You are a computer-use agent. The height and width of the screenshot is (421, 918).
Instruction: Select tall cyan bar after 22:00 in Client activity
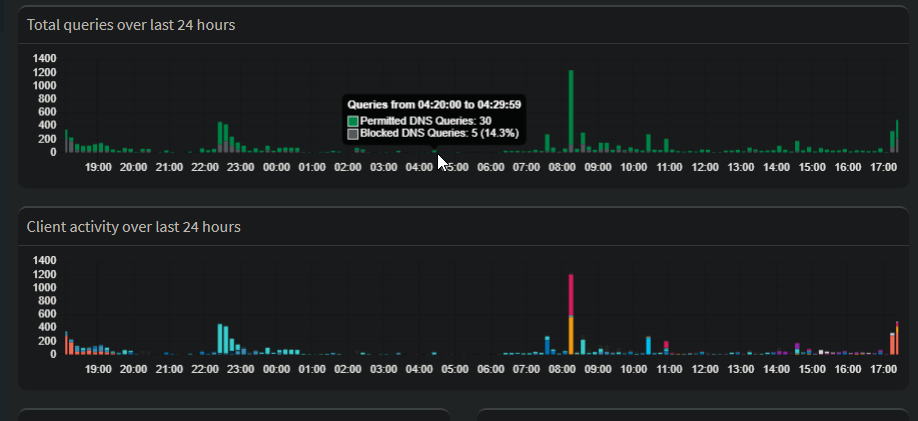(x=220, y=339)
